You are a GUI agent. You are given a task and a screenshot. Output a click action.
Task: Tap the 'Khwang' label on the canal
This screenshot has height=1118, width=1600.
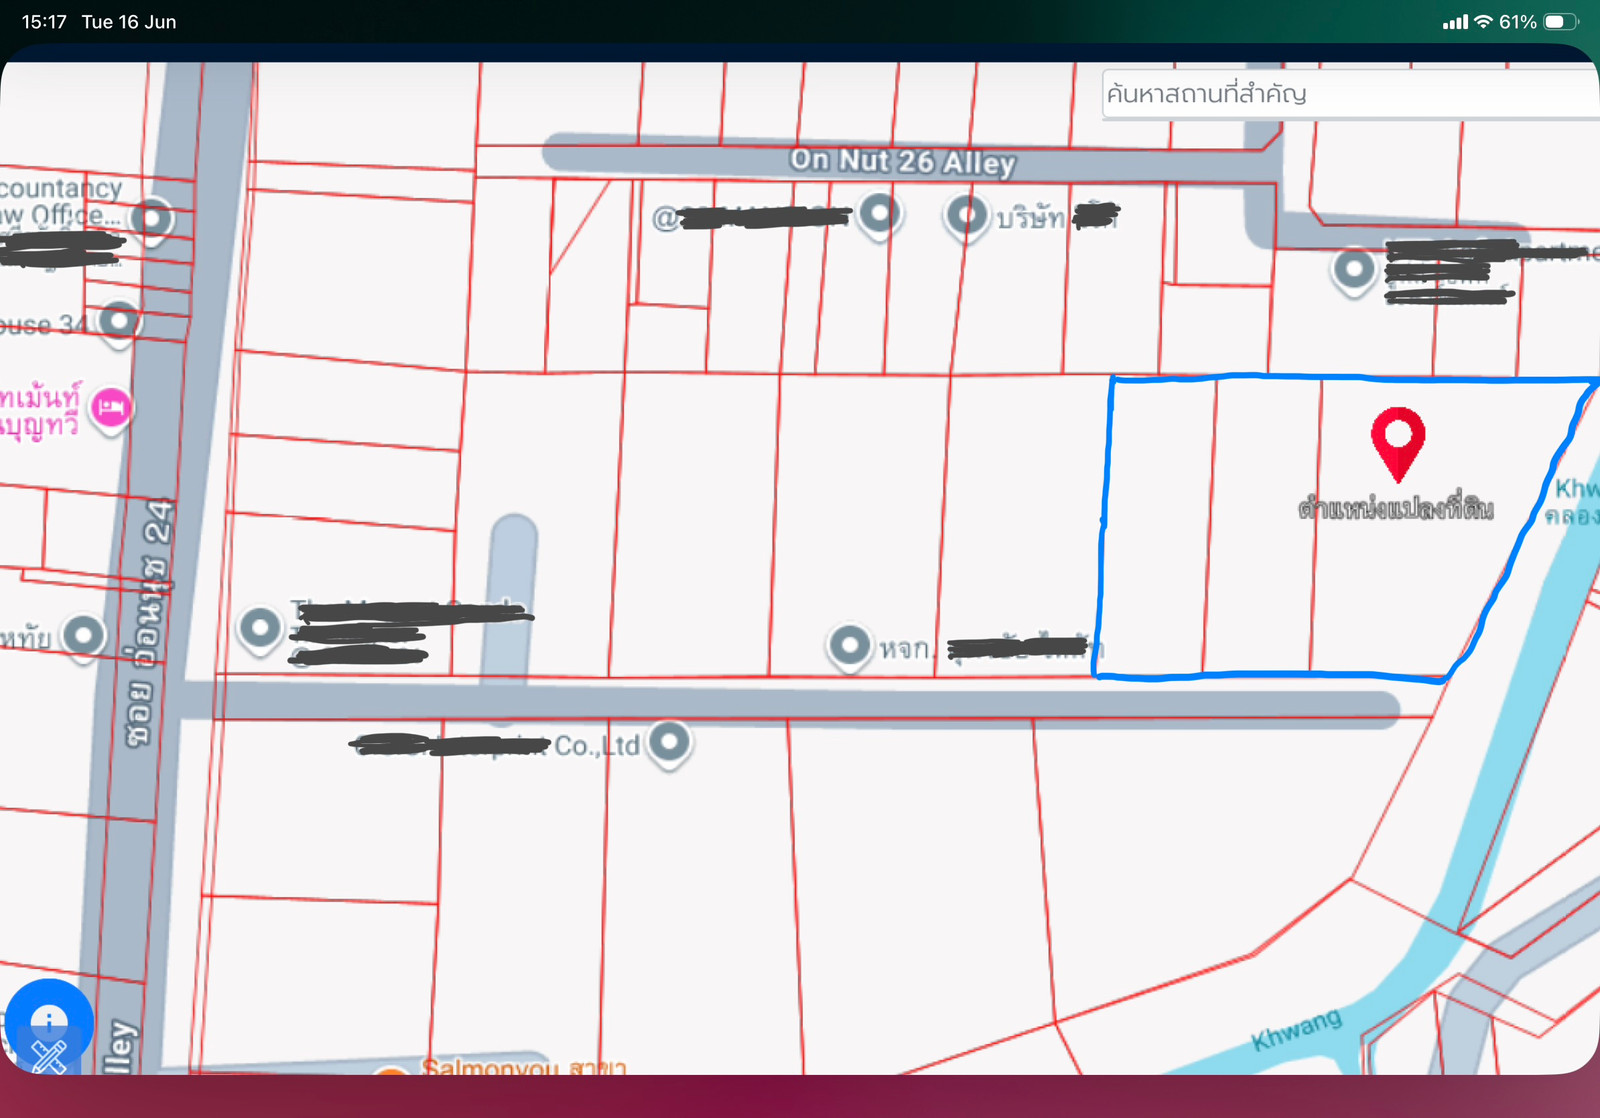1297,1030
